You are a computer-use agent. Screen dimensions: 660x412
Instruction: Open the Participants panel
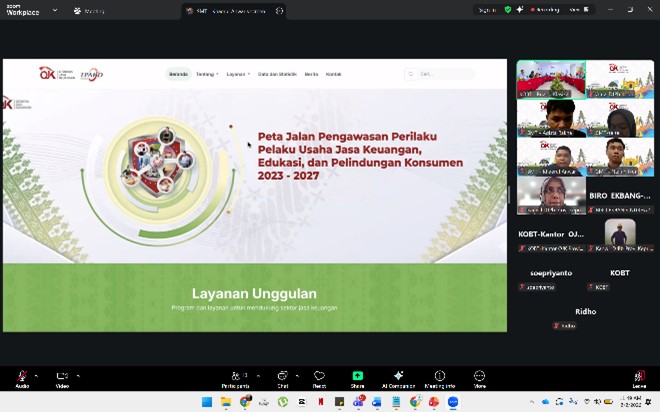coord(236,377)
